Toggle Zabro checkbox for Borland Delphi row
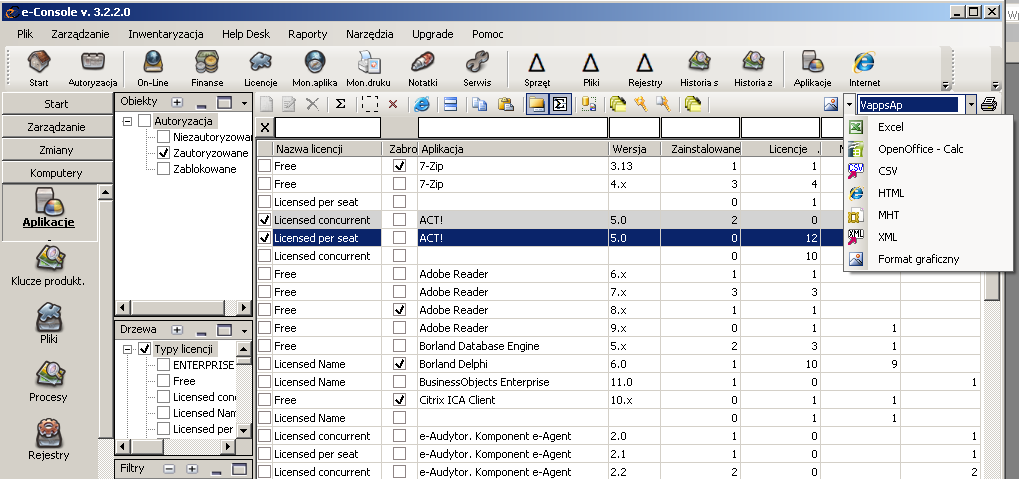This screenshot has height=479, width=1019. pos(399,364)
